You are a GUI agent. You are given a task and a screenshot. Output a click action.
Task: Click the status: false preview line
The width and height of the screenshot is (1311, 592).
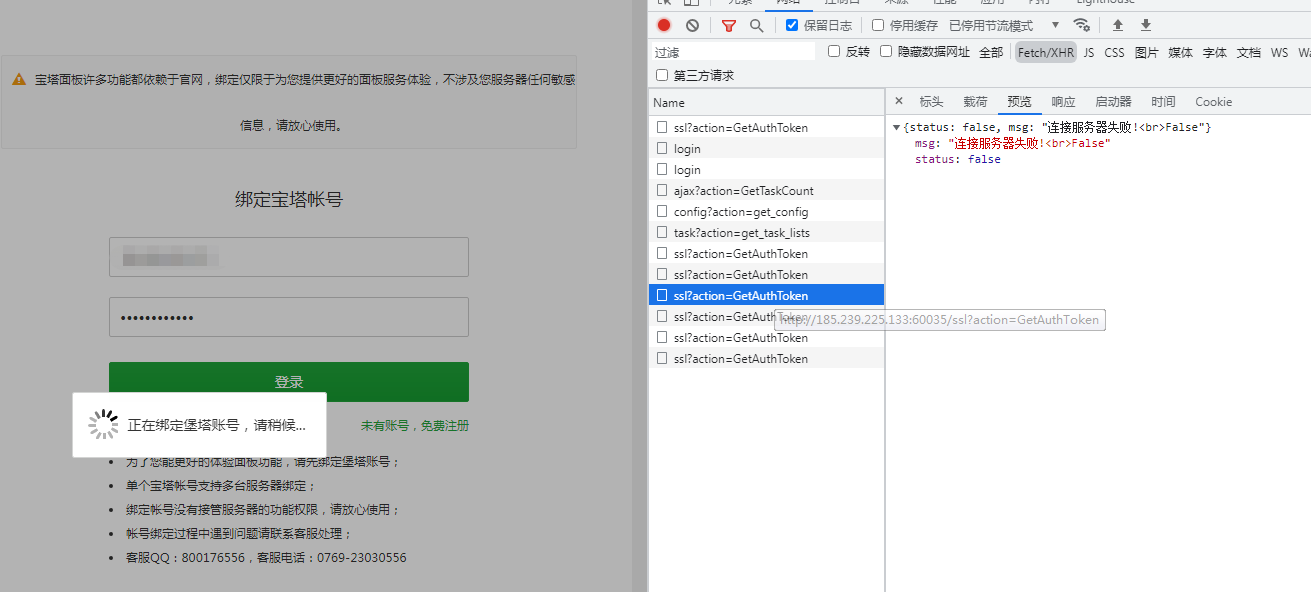pos(957,159)
